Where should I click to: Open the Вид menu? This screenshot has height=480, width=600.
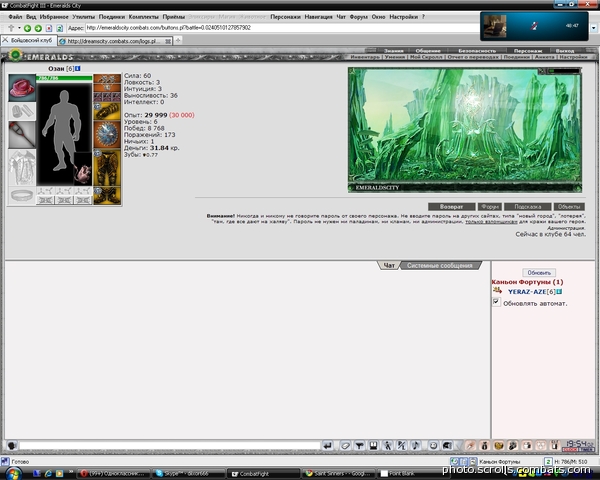31,17
